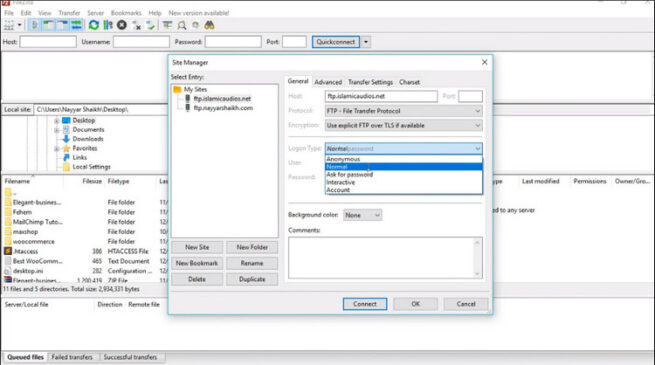Open the Bookmarks menu
The width and height of the screenshot is (655, 365).
(126, 13)
